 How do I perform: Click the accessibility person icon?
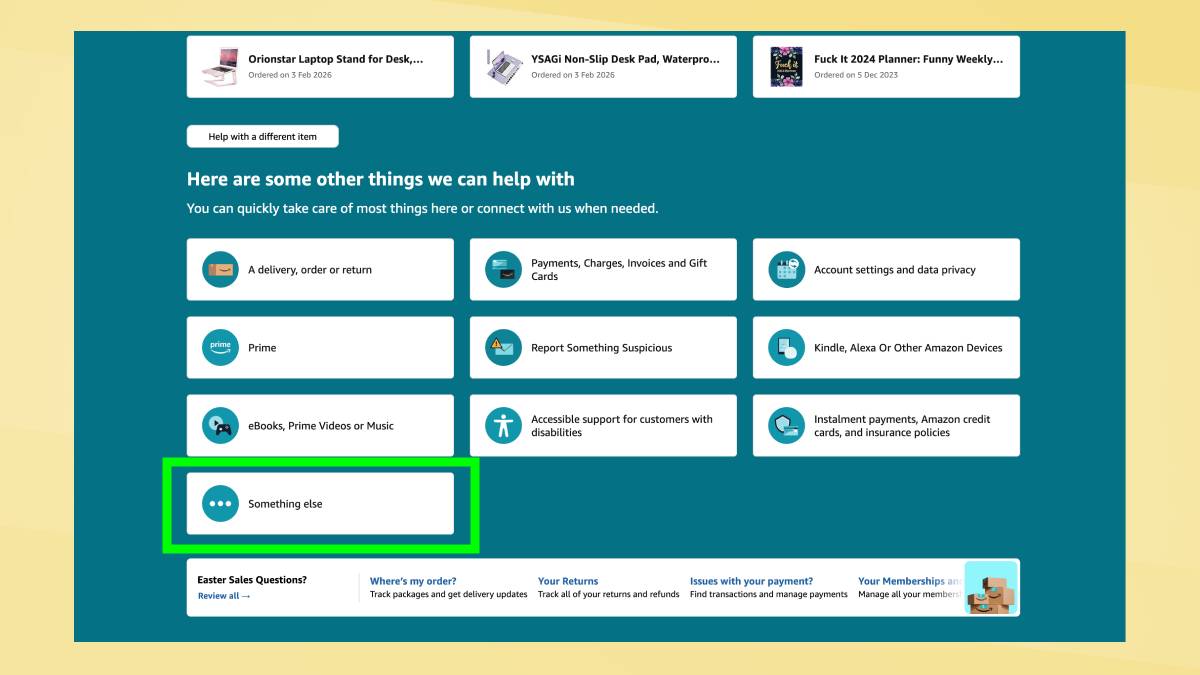(503, 426)
